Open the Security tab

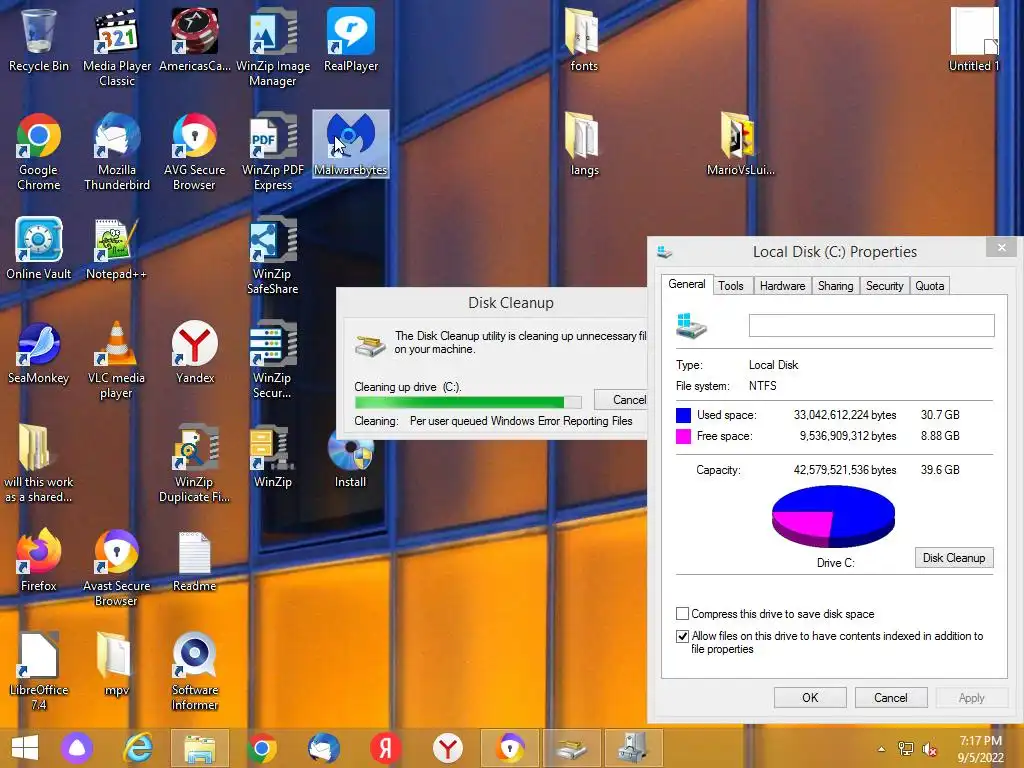(884, 286)
